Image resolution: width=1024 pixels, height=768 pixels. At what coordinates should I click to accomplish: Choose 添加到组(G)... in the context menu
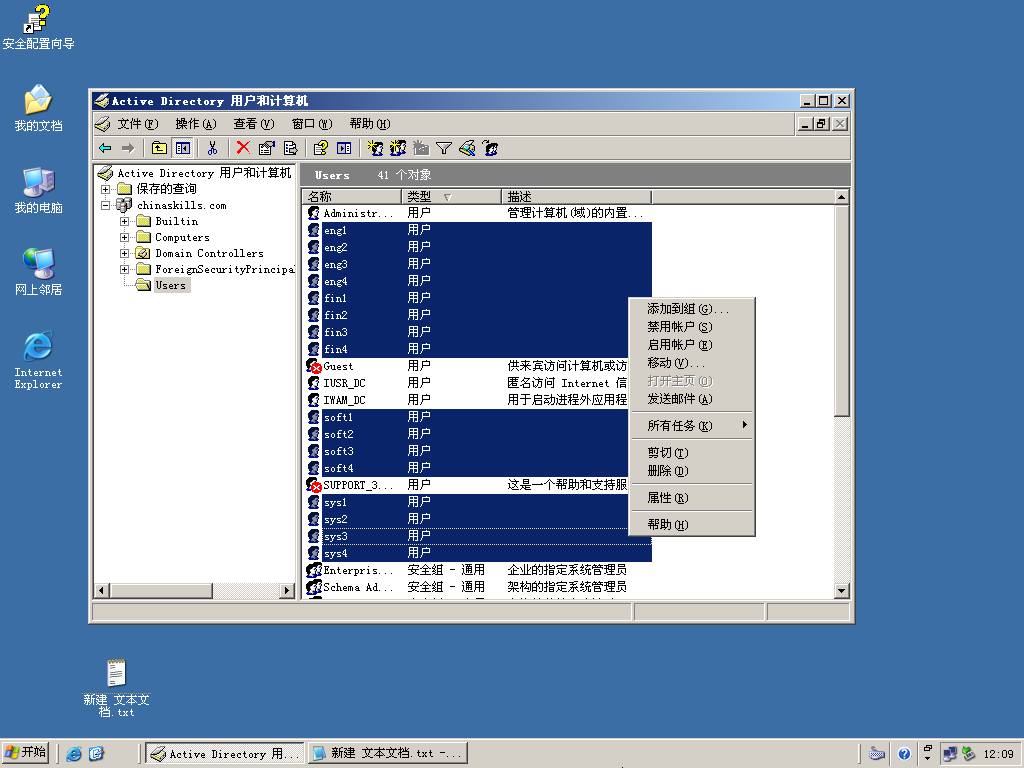[x=692, y=309]
